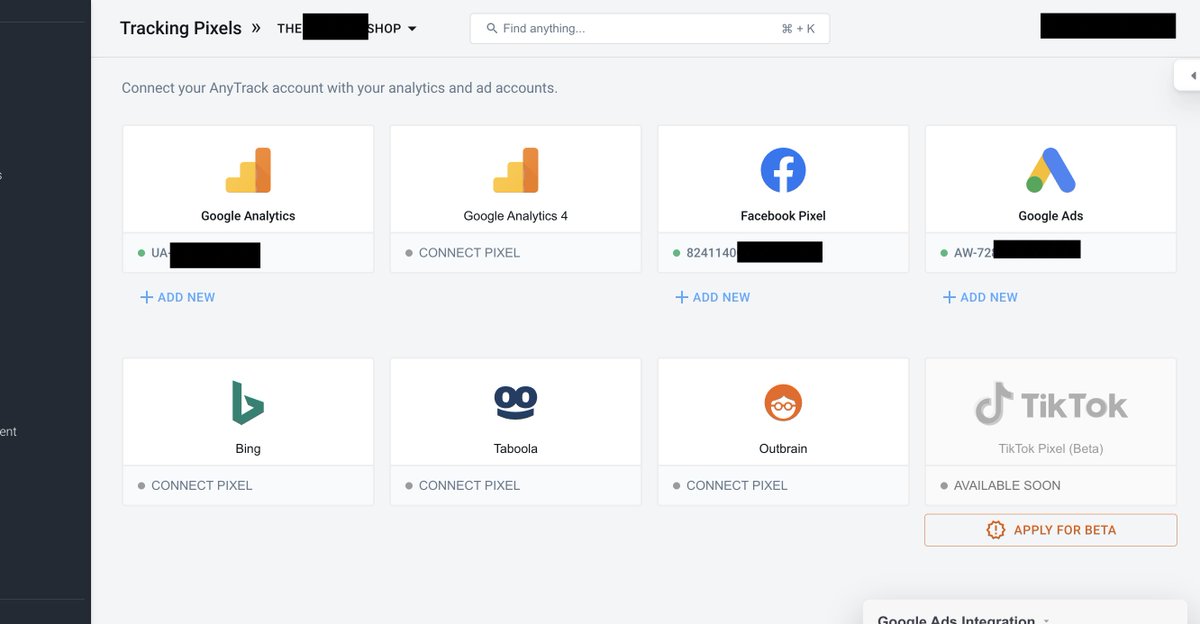Connect a pixel for Taboola
The width and height of the screenshot is (1200, 624).
tap(470, 485)
